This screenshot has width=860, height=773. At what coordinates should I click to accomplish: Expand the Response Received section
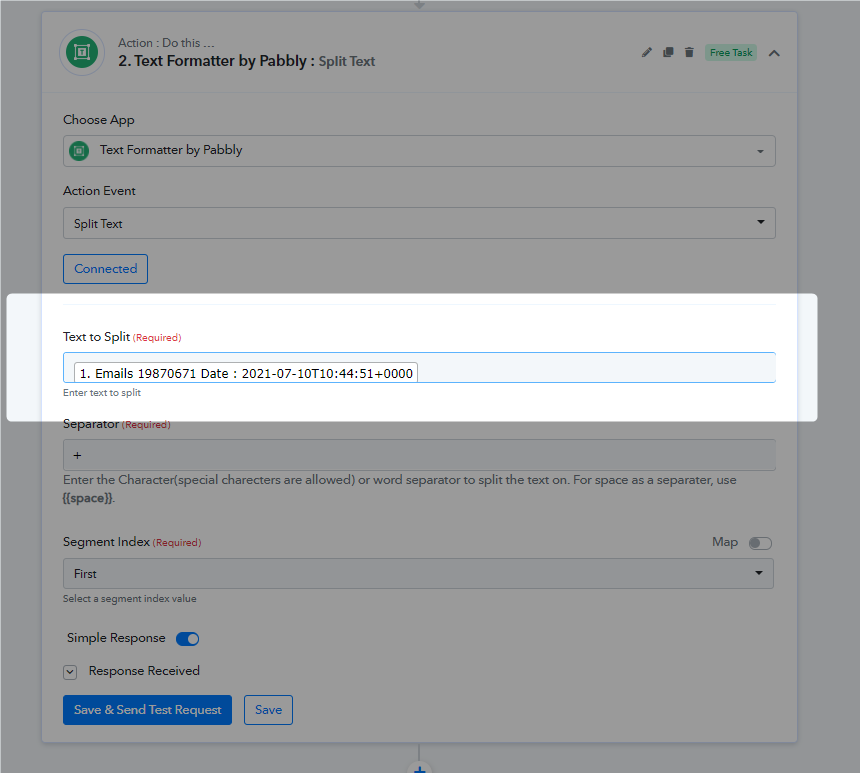pos(70,672)
